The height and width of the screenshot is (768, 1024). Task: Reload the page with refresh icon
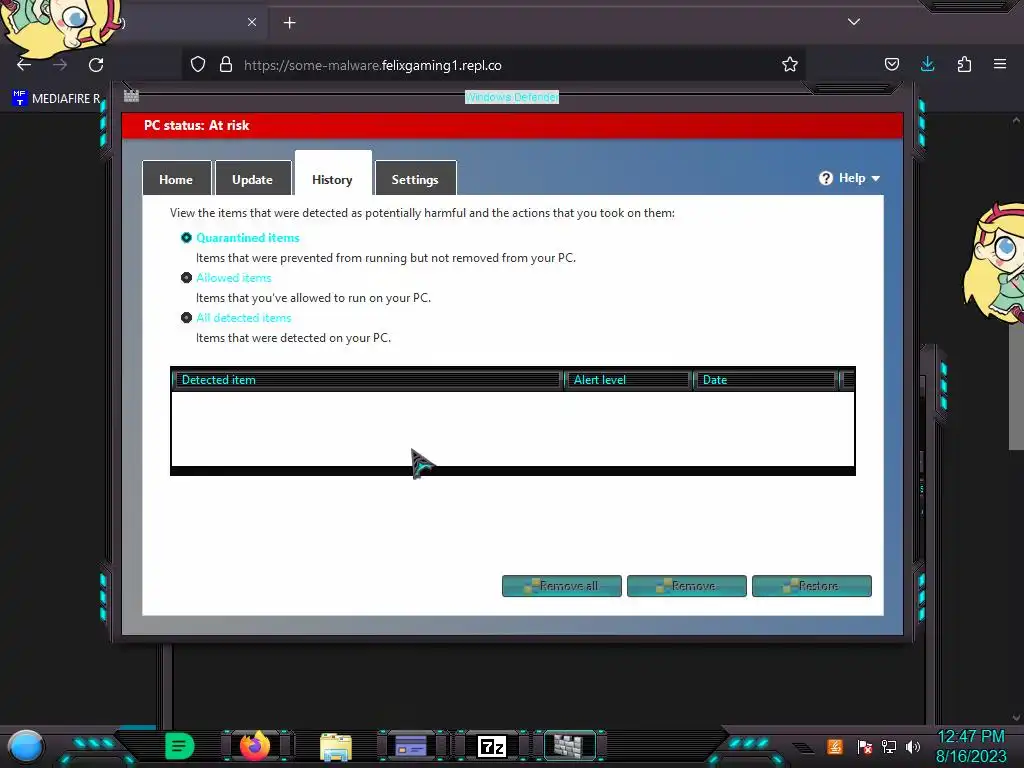(x=96, y=65)
